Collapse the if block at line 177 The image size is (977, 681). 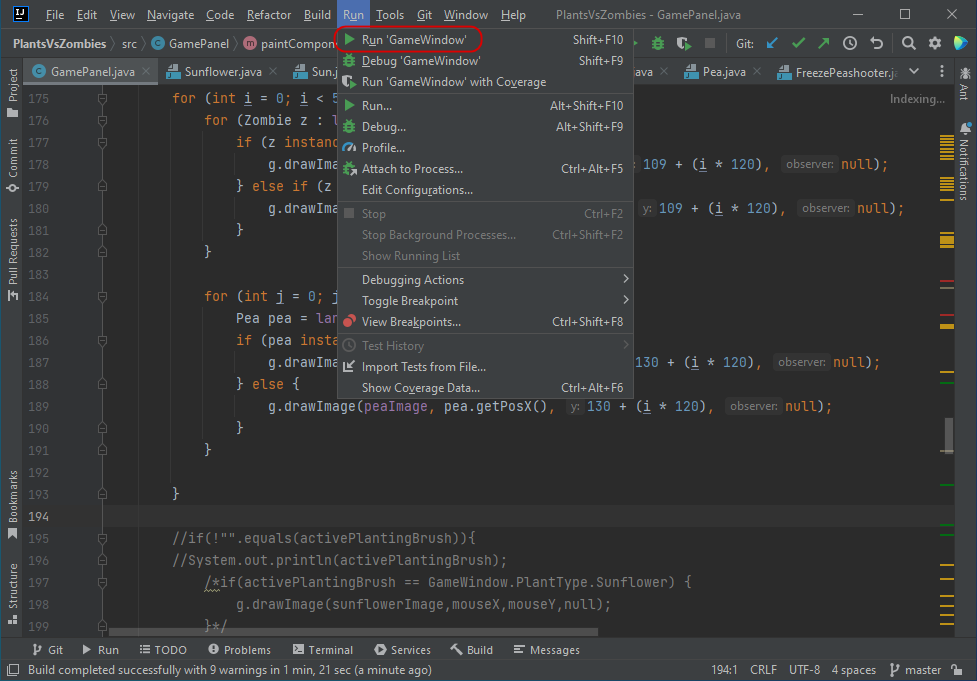click(102, 143)
